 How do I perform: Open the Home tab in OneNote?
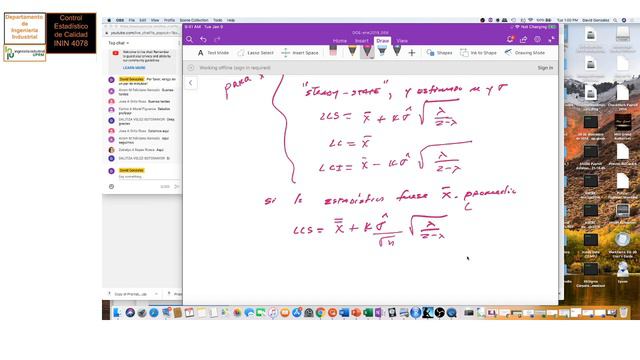point(340,41)
